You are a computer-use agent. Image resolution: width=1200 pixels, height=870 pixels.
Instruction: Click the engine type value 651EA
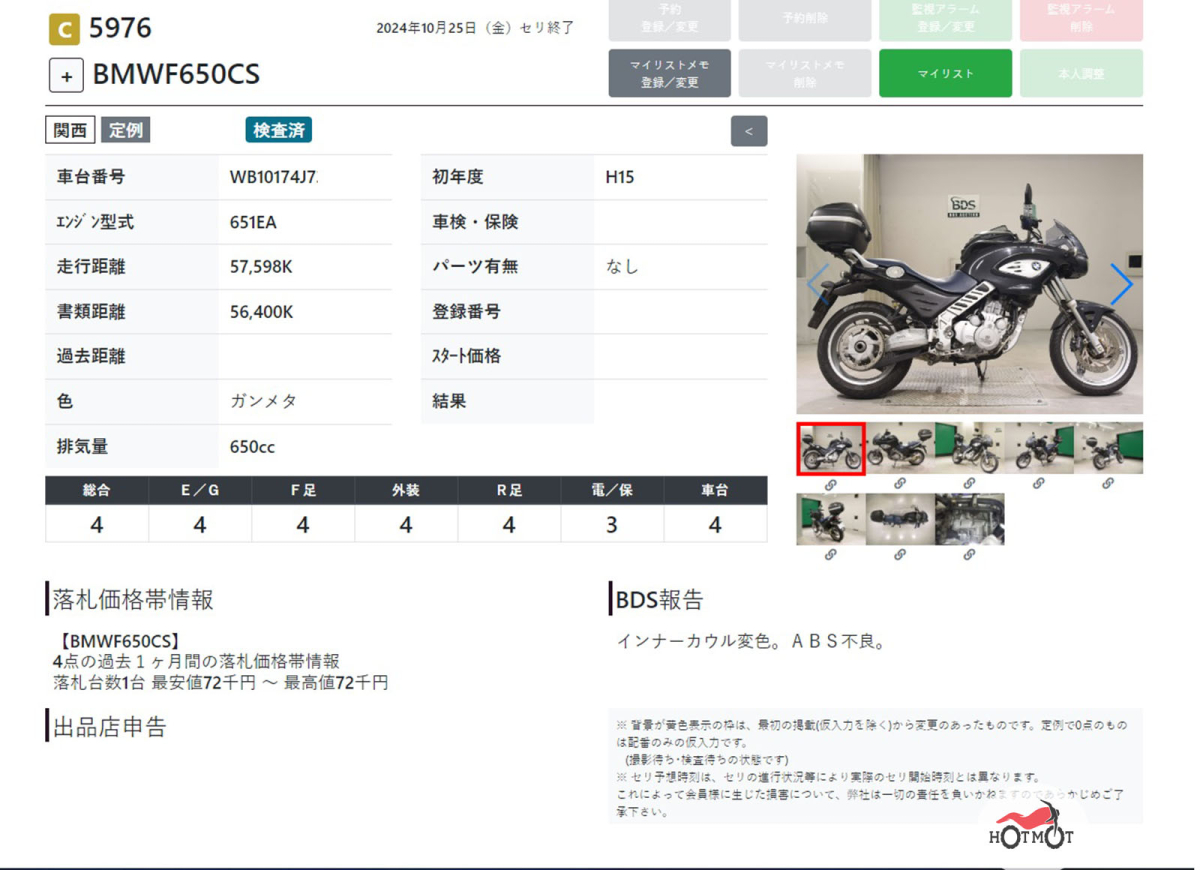[253, 222]
